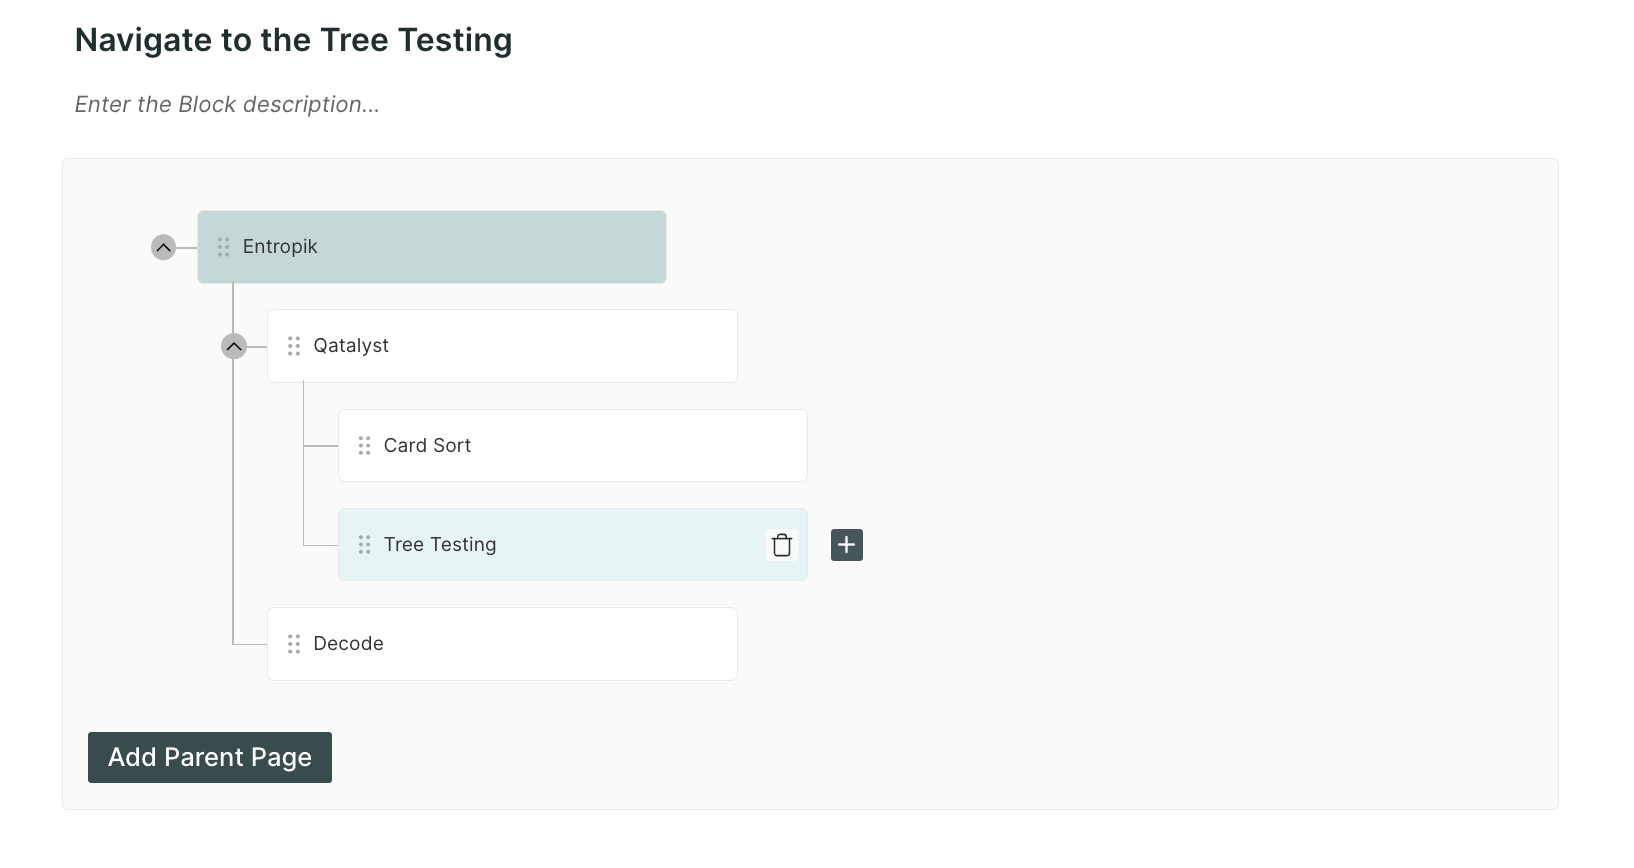Edit the block description field
This screenshot has width=1634, height=868.
pos(227,104)
